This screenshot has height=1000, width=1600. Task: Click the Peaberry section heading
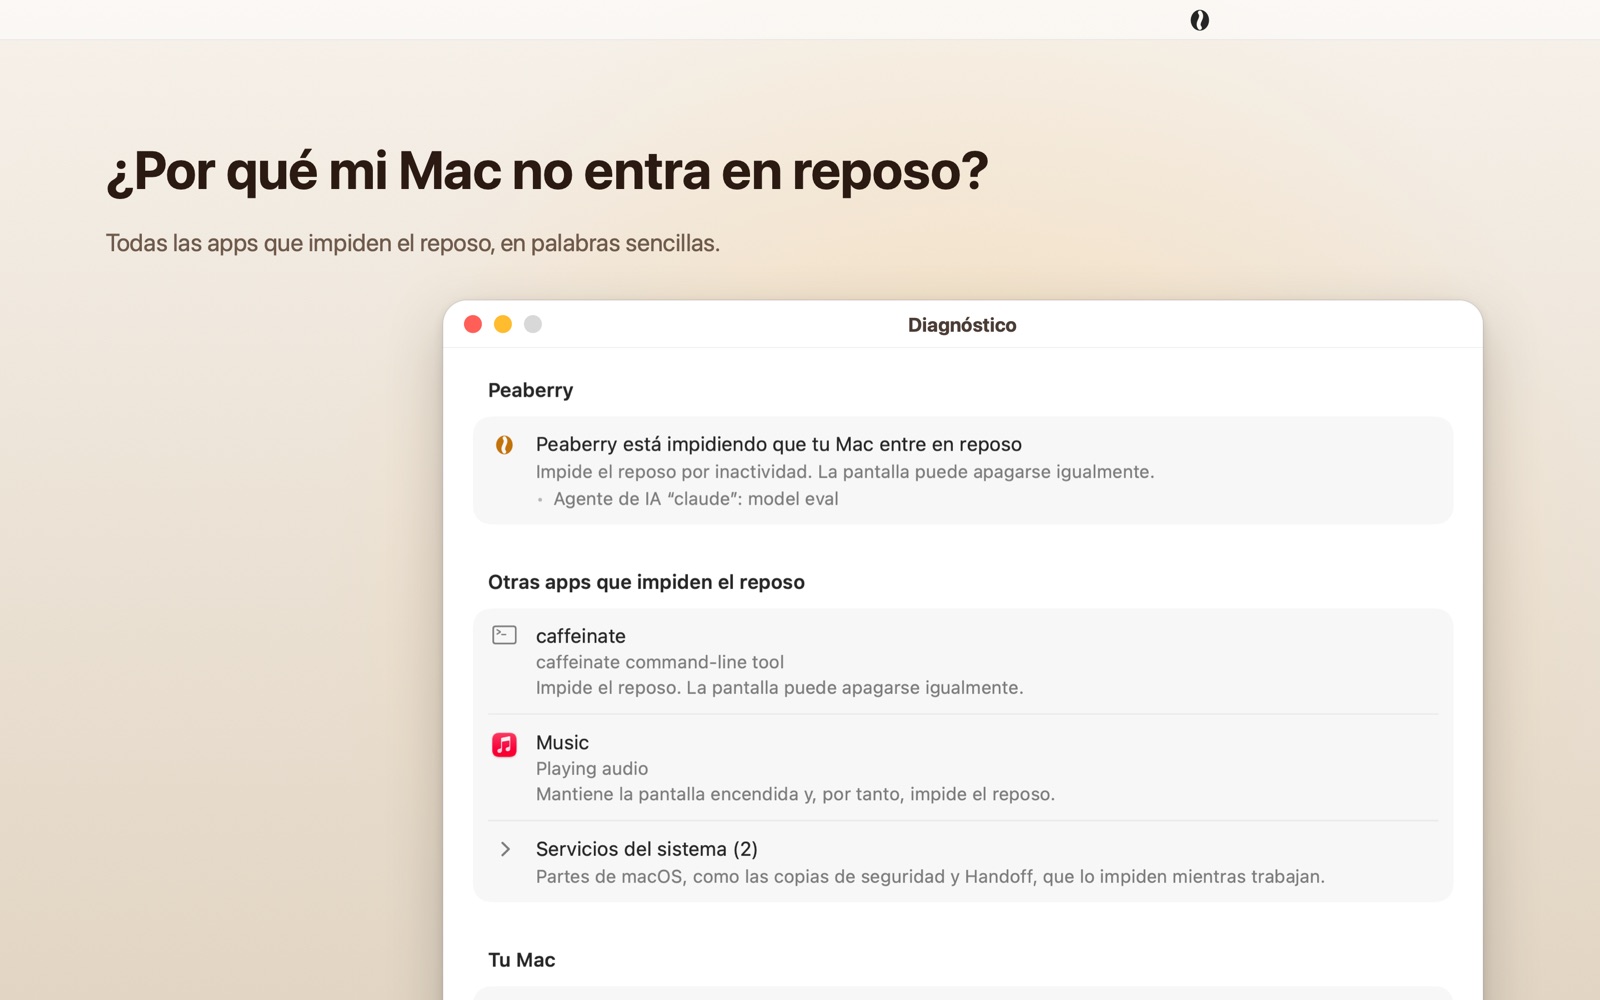(x=530, y=391)
